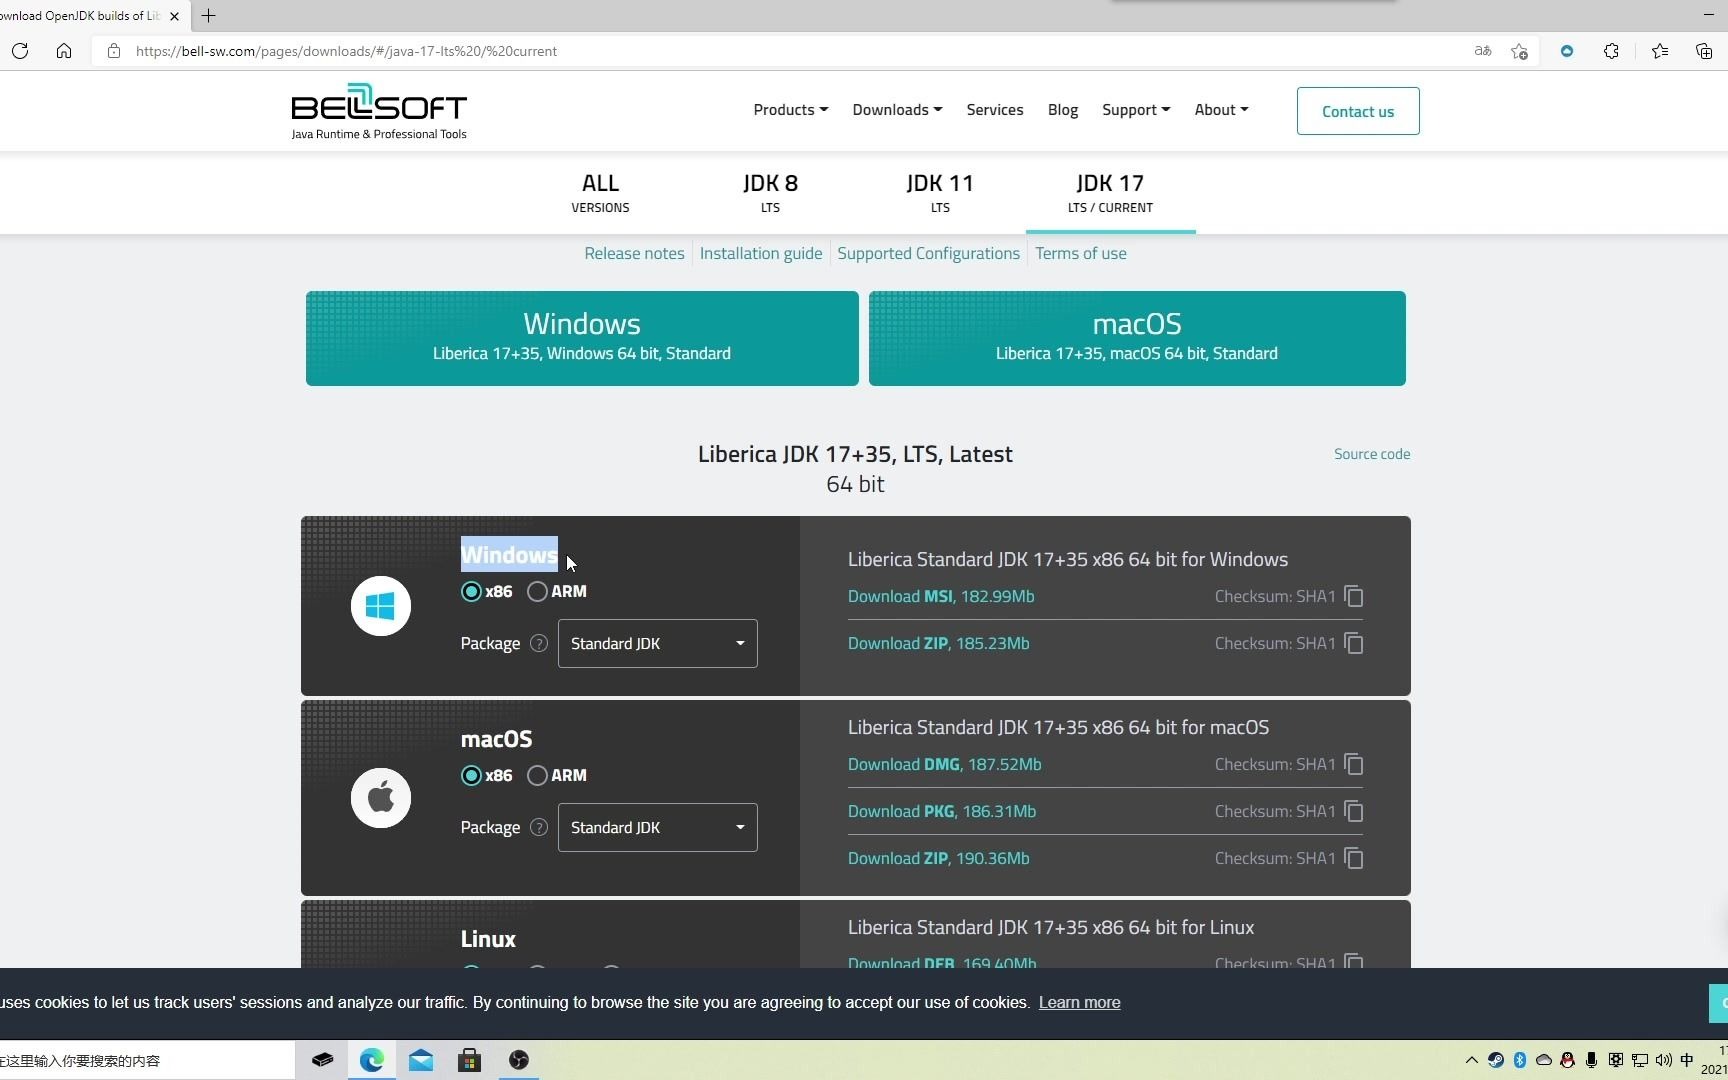Image resolution: width=1728 pixels, height=1080 pixels.
Task: Click the large Windows download banner
Action: [x=582, y=338]
